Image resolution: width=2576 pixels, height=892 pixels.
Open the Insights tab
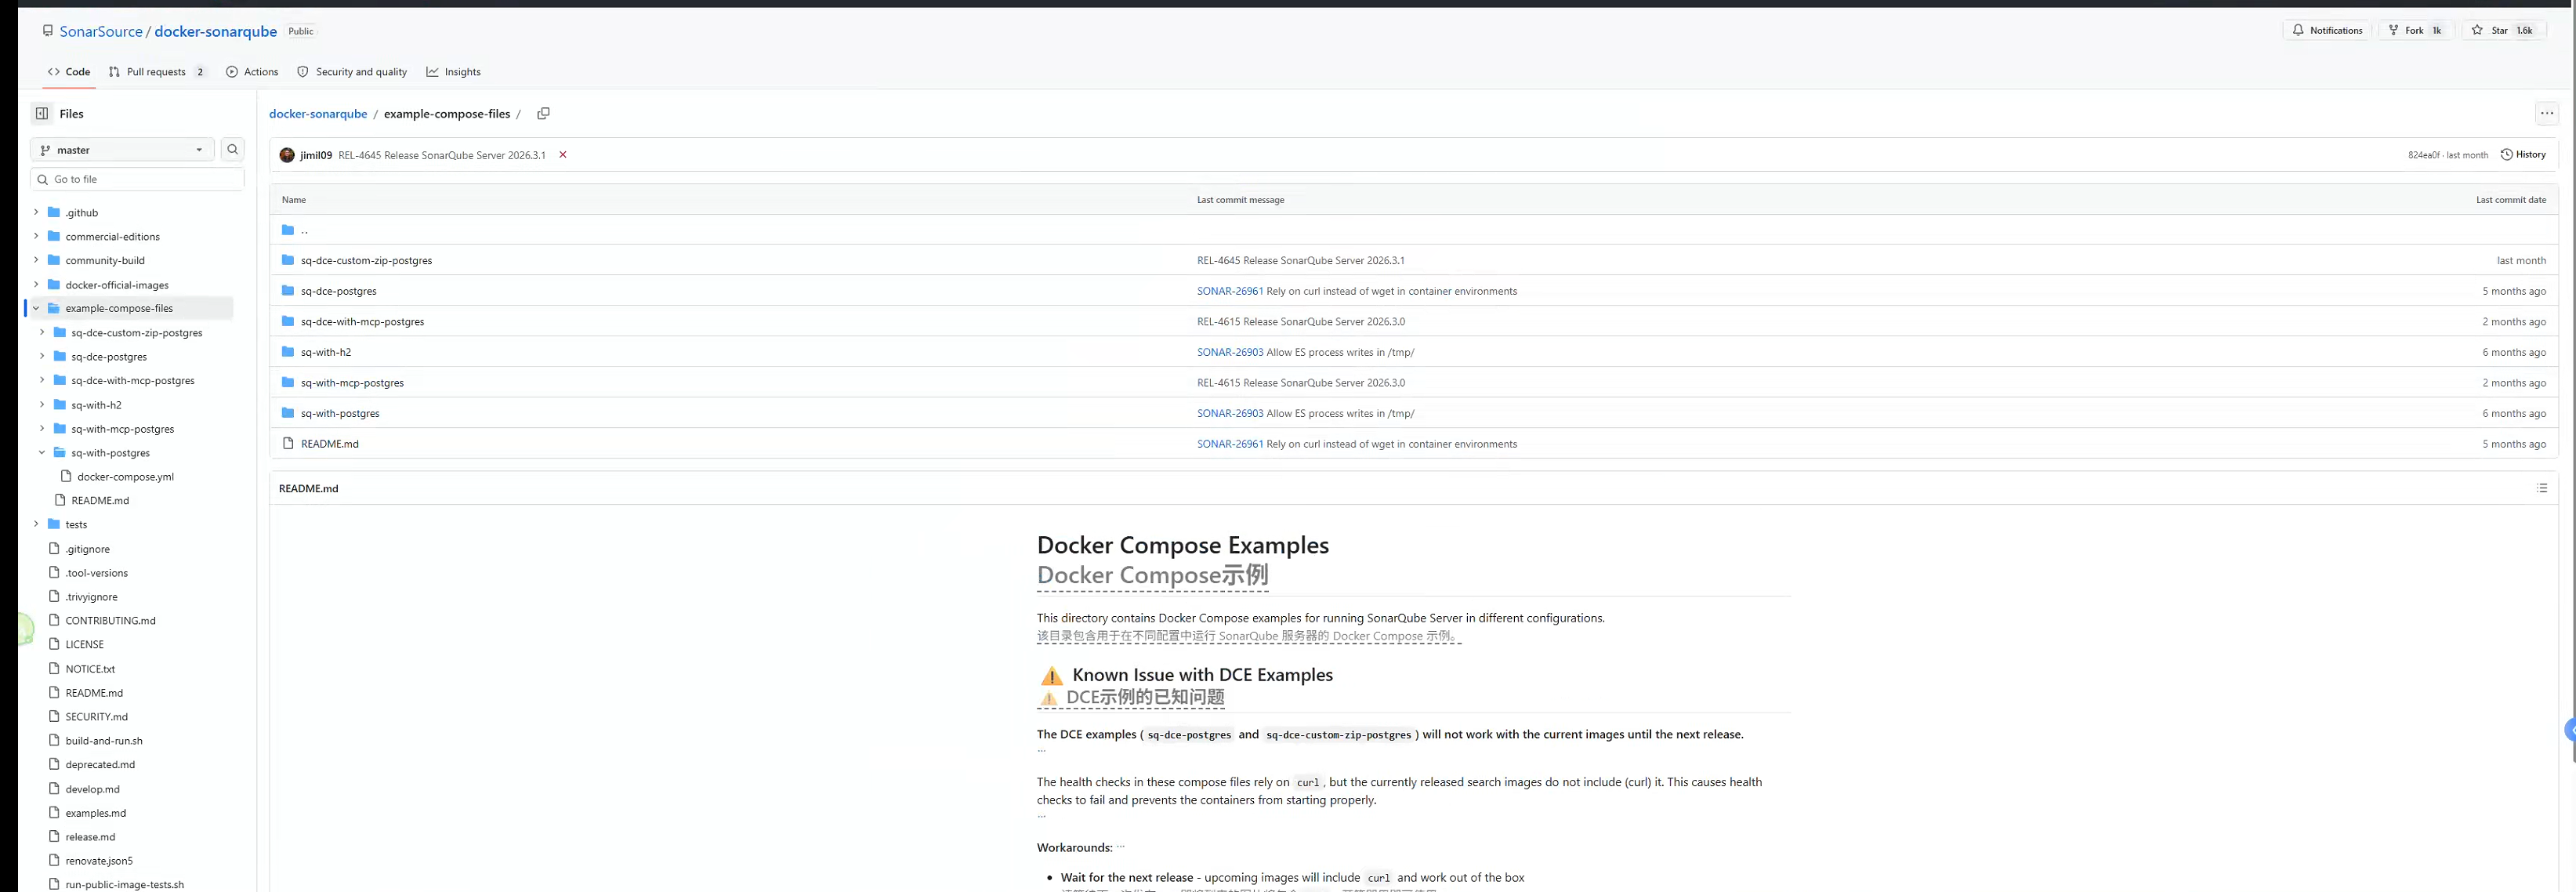(453, 72)
